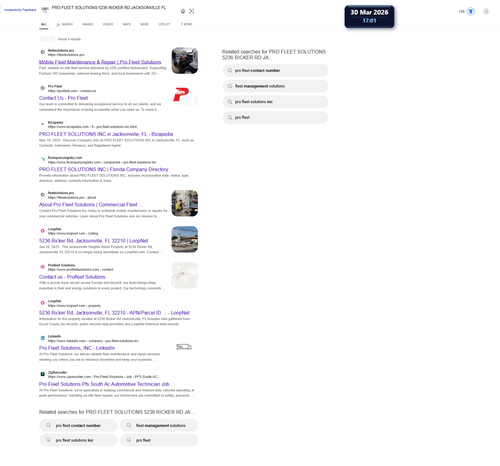Click sidebar related search pro fleet contact number
Screen dimensions: 500x466
point(275,70)
